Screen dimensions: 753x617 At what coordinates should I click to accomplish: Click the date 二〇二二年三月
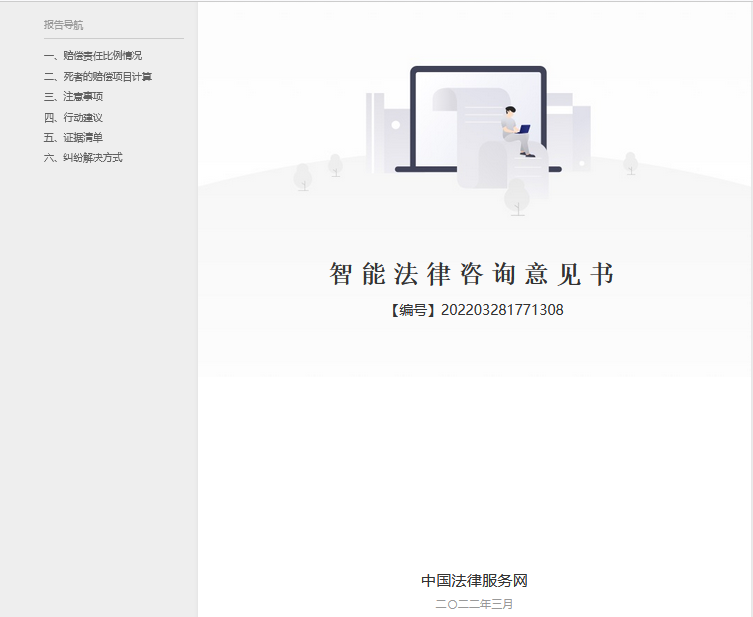[x=474, y=604]
